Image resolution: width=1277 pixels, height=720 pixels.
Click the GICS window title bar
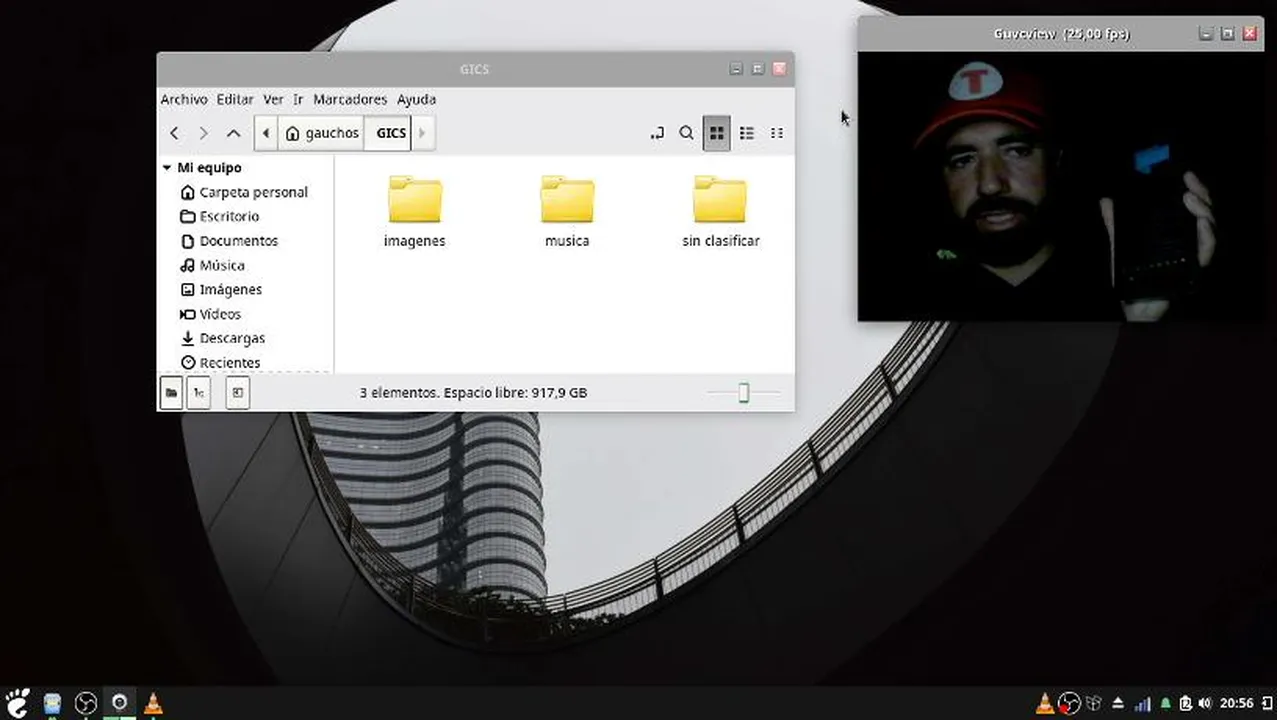pos(475,69)
